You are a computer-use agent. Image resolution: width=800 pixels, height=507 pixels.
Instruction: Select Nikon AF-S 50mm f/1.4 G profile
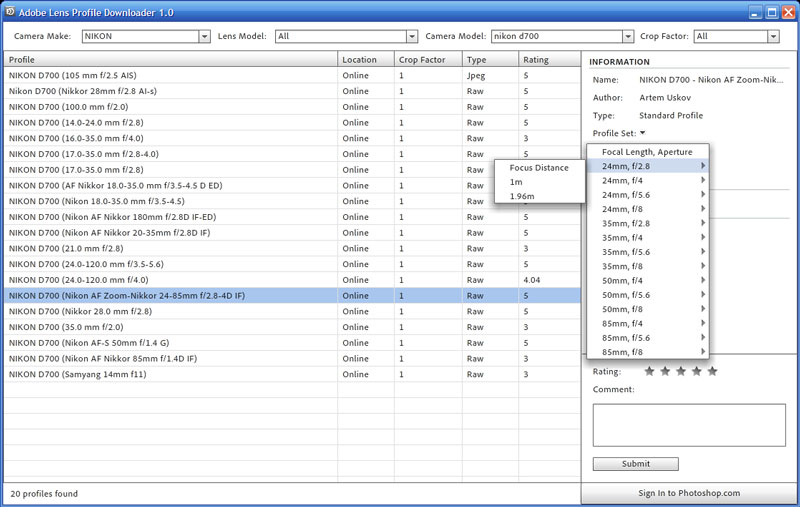coord(292,343)
